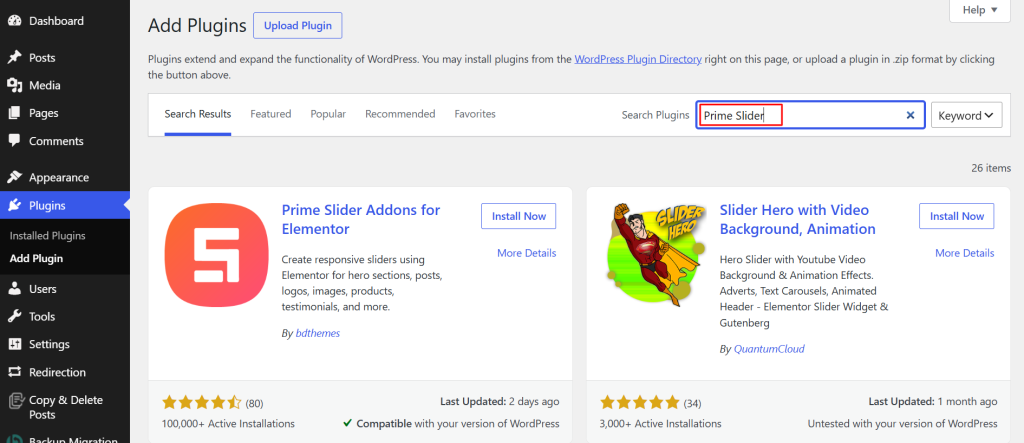Open the Plugins menu item
This screenshot has height=443, width=1024.
tap(65, 206)
